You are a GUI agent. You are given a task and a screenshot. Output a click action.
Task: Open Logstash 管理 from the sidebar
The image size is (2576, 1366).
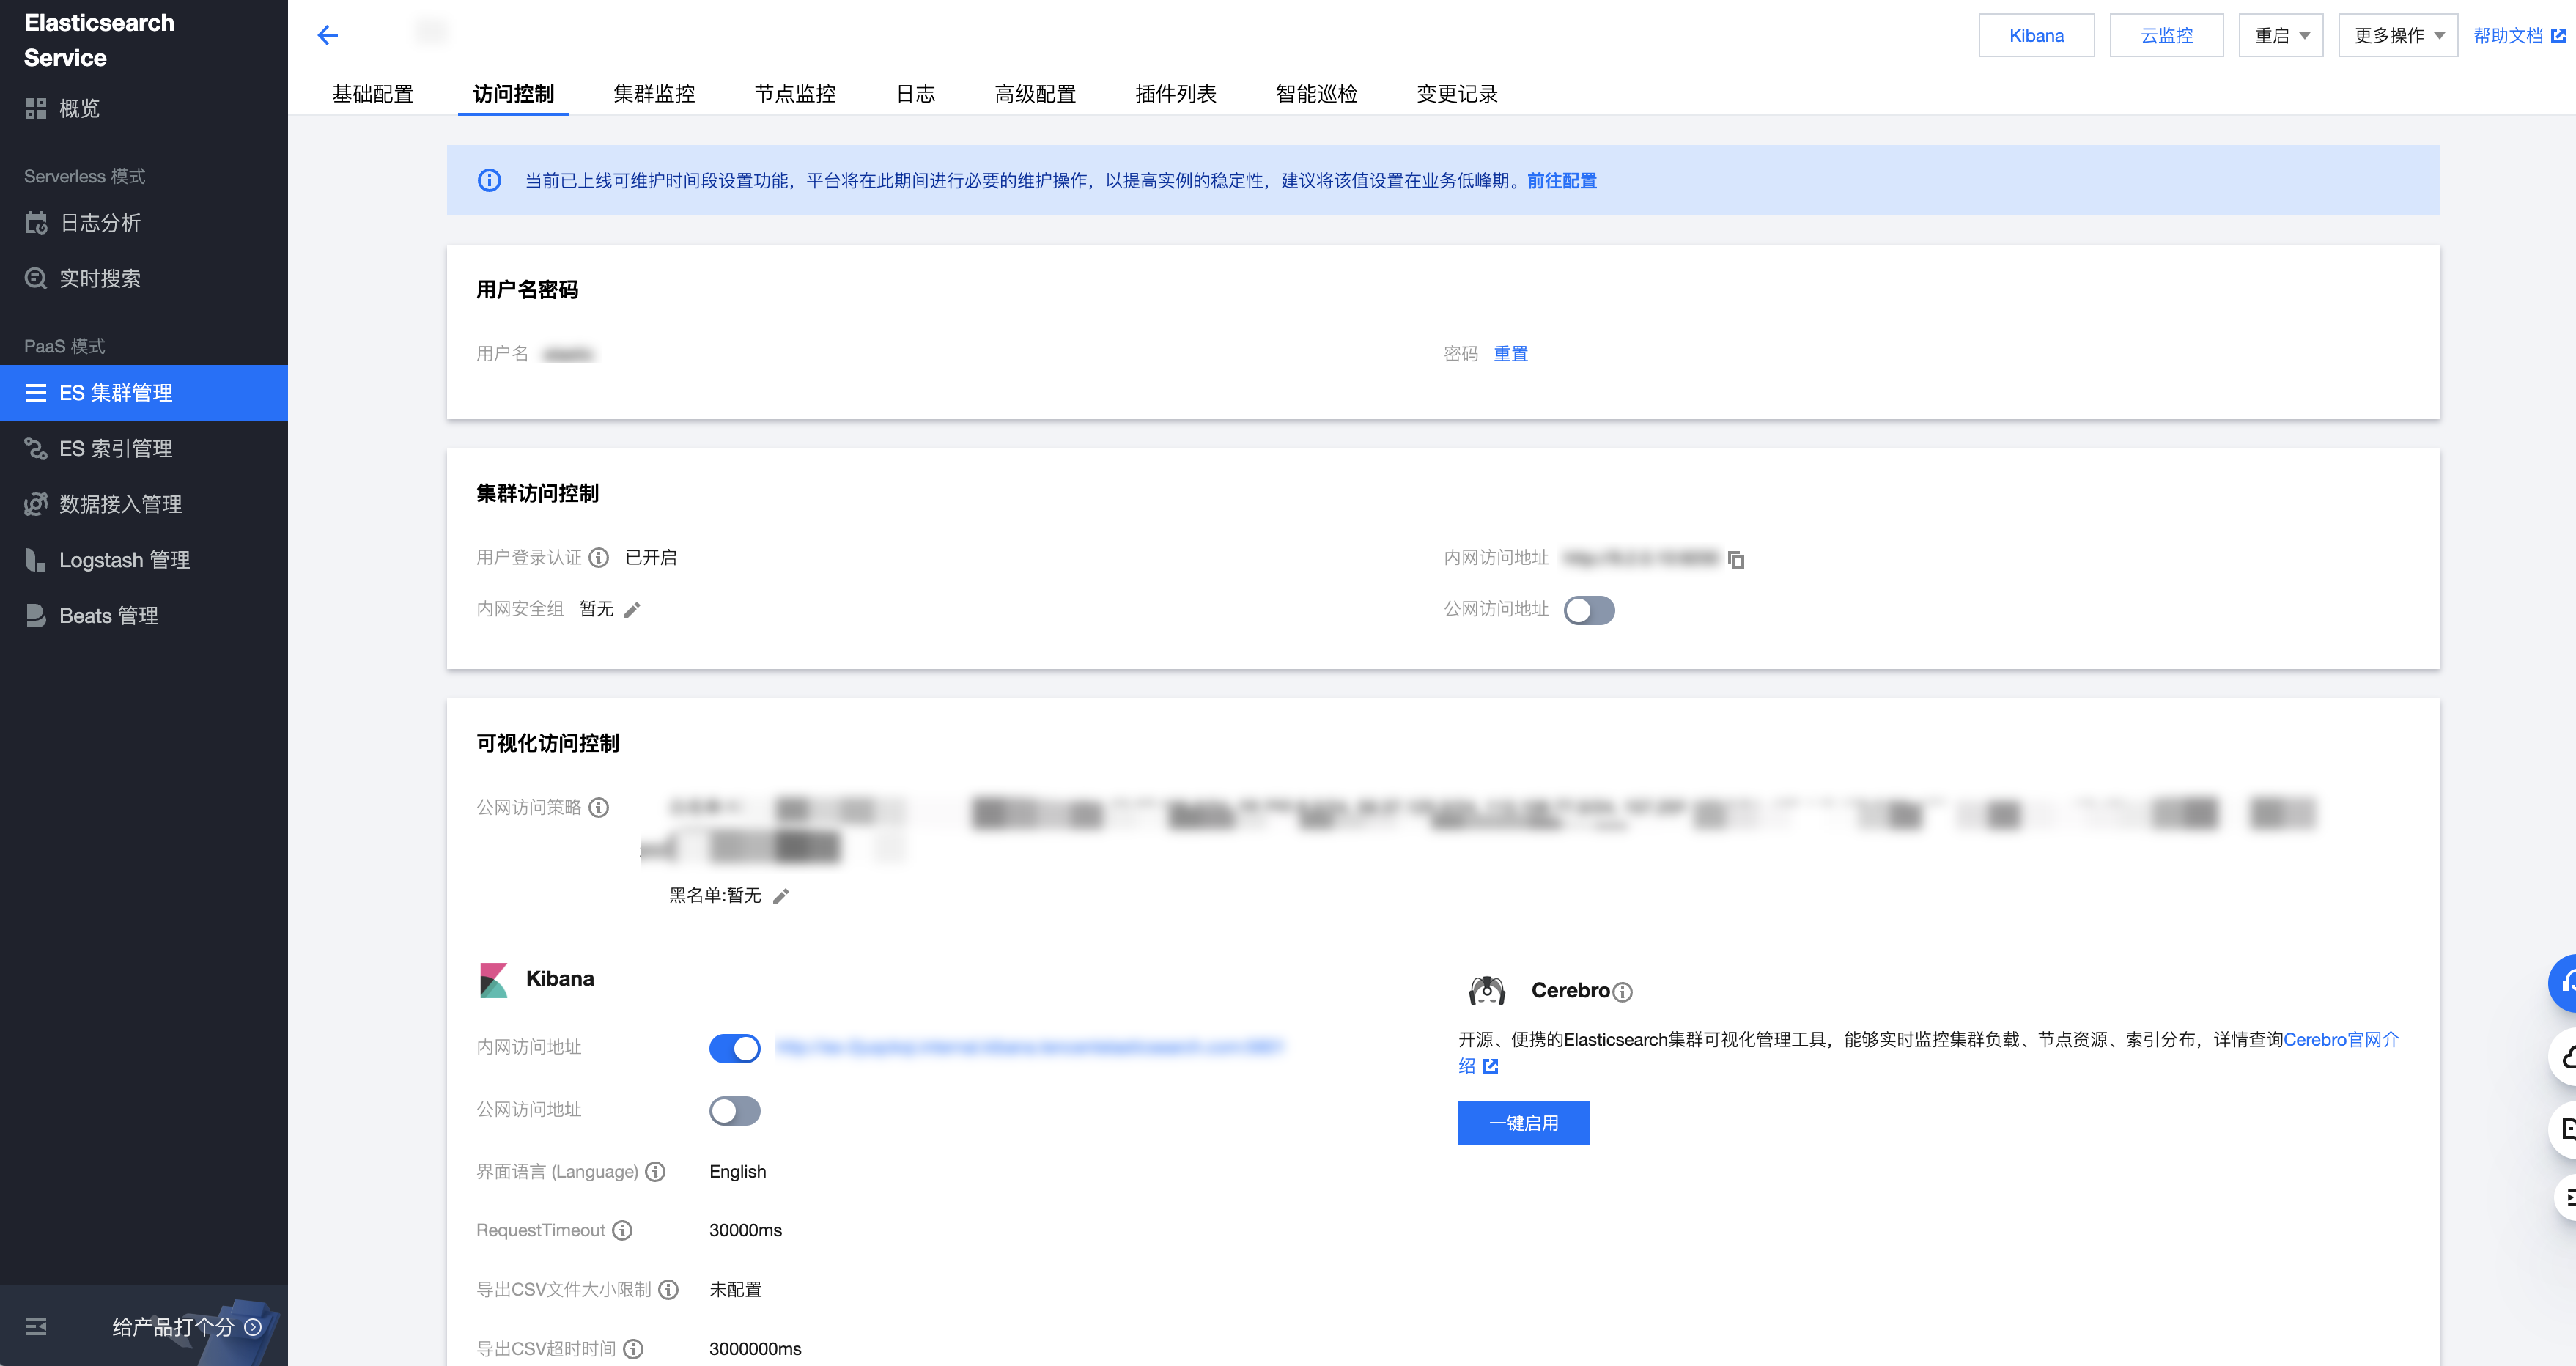coord(123,560)
